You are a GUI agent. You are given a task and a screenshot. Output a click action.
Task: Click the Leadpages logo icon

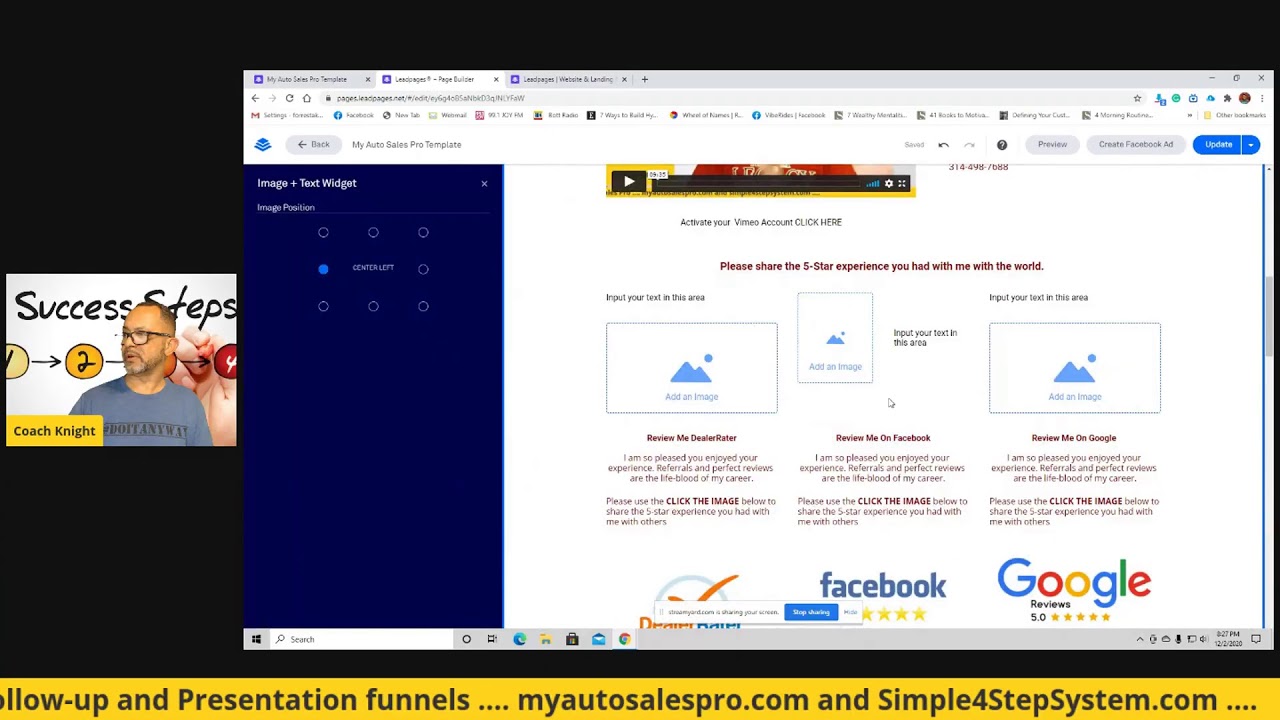(263, 144)
